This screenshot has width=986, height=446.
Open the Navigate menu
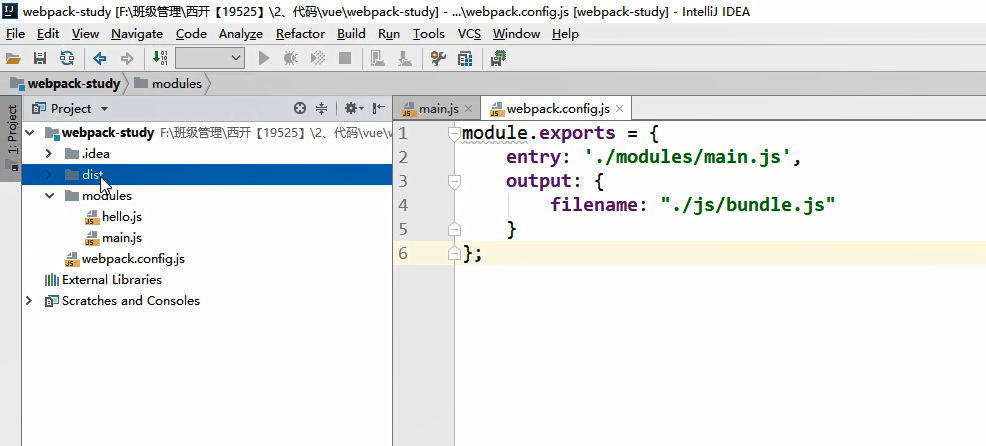[137, 34]
